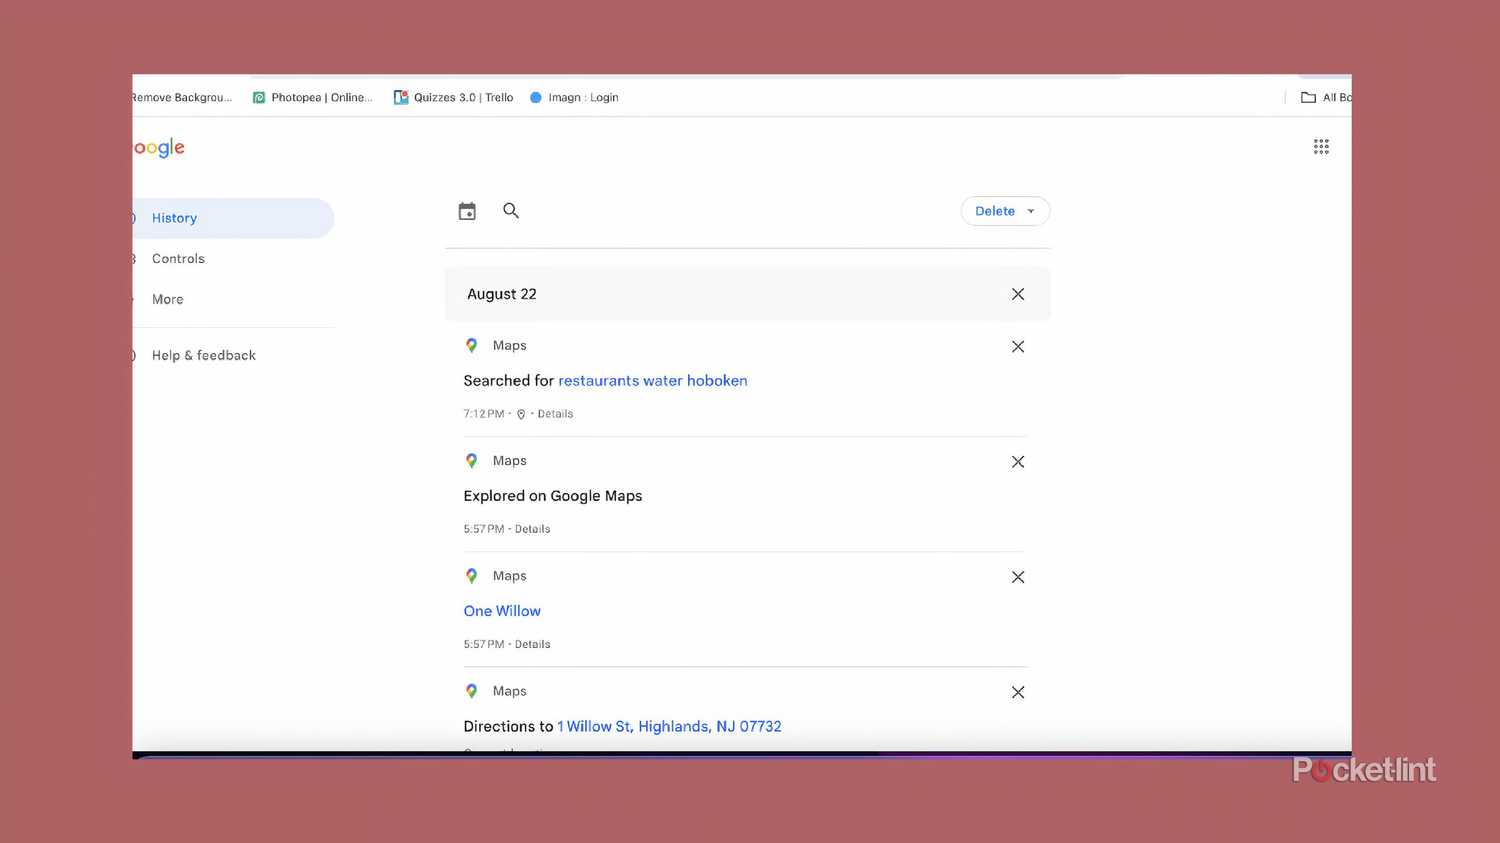Image resolution: width=1500 pixels, height=843 pixels.
Task: Select the History item in the sidebar
Action: 174,217
